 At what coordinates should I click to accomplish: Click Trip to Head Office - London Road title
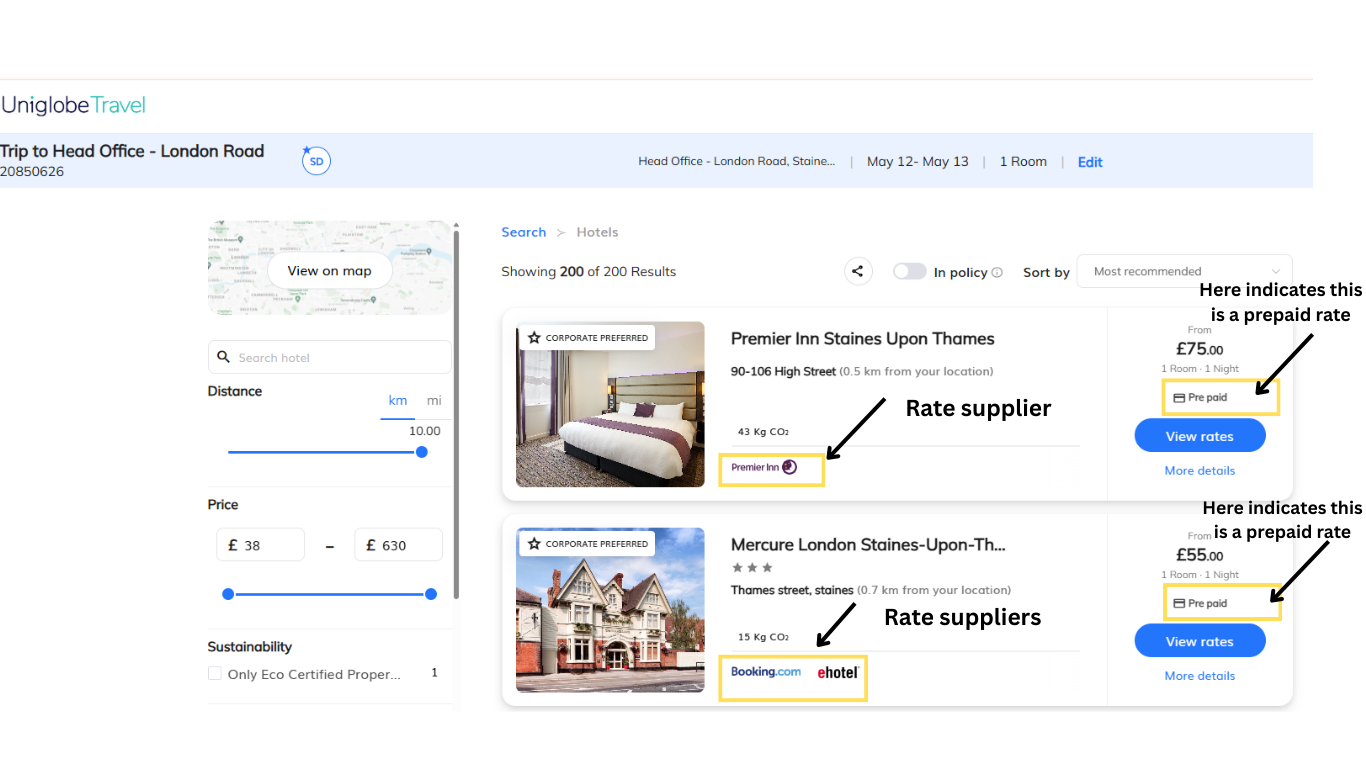pyautogui.click(x=132, y=151)
